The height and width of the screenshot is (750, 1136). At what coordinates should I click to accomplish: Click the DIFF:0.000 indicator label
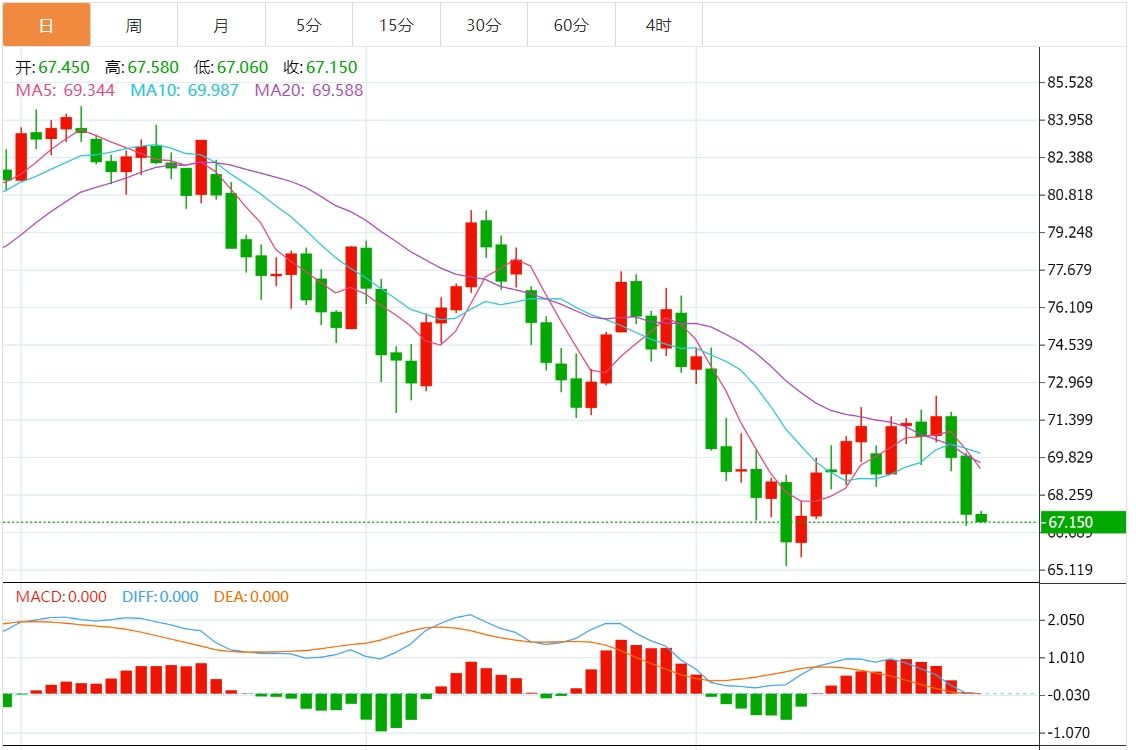160,596
